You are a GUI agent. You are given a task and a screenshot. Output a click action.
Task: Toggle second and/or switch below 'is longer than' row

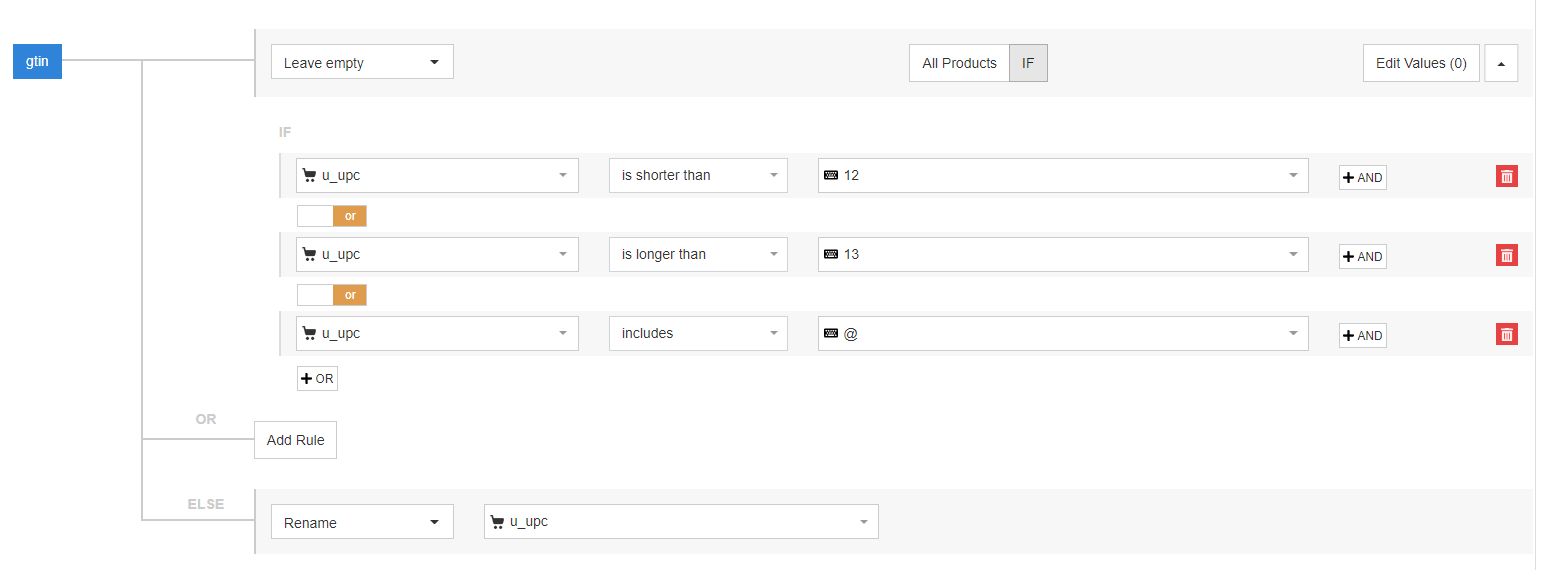click(332, 295)
